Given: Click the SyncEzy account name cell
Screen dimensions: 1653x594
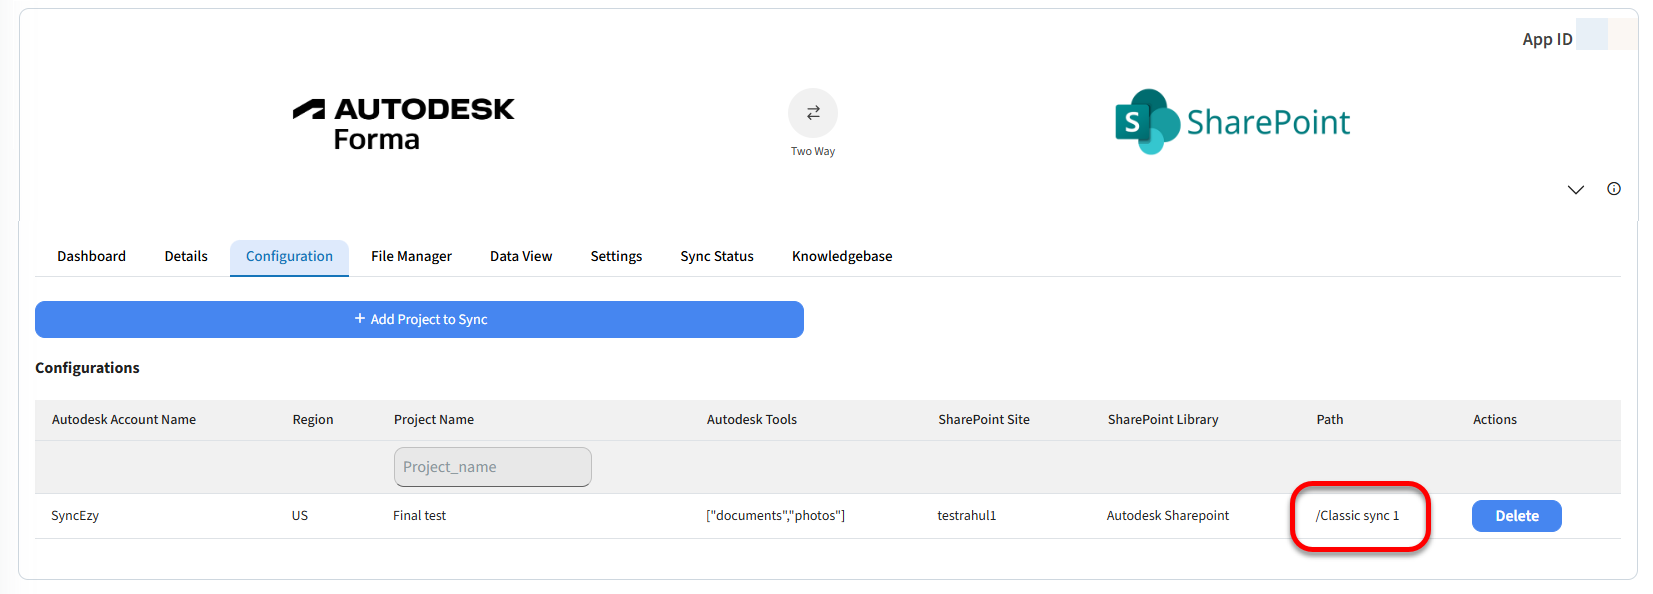Looking at the screenshot, I should [75, 516].
